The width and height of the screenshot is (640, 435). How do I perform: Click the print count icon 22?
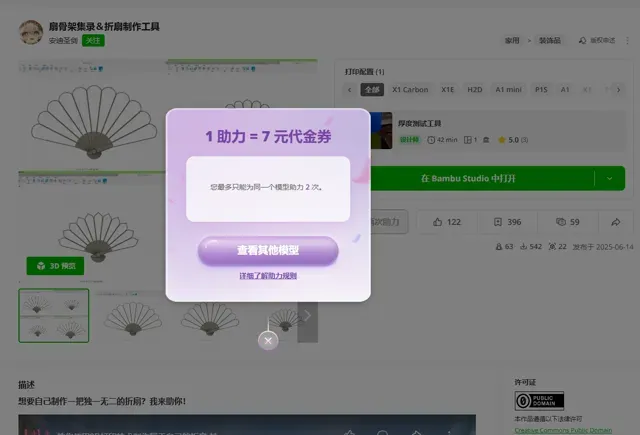point(552,246)
